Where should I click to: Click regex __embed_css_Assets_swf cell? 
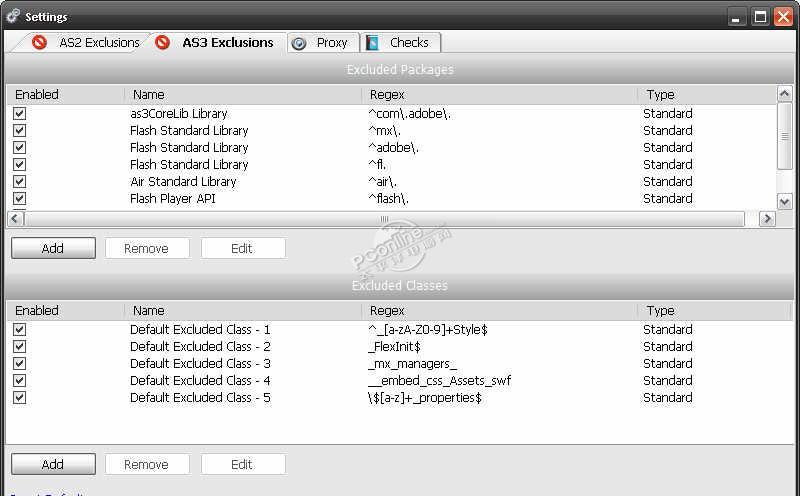439,380
